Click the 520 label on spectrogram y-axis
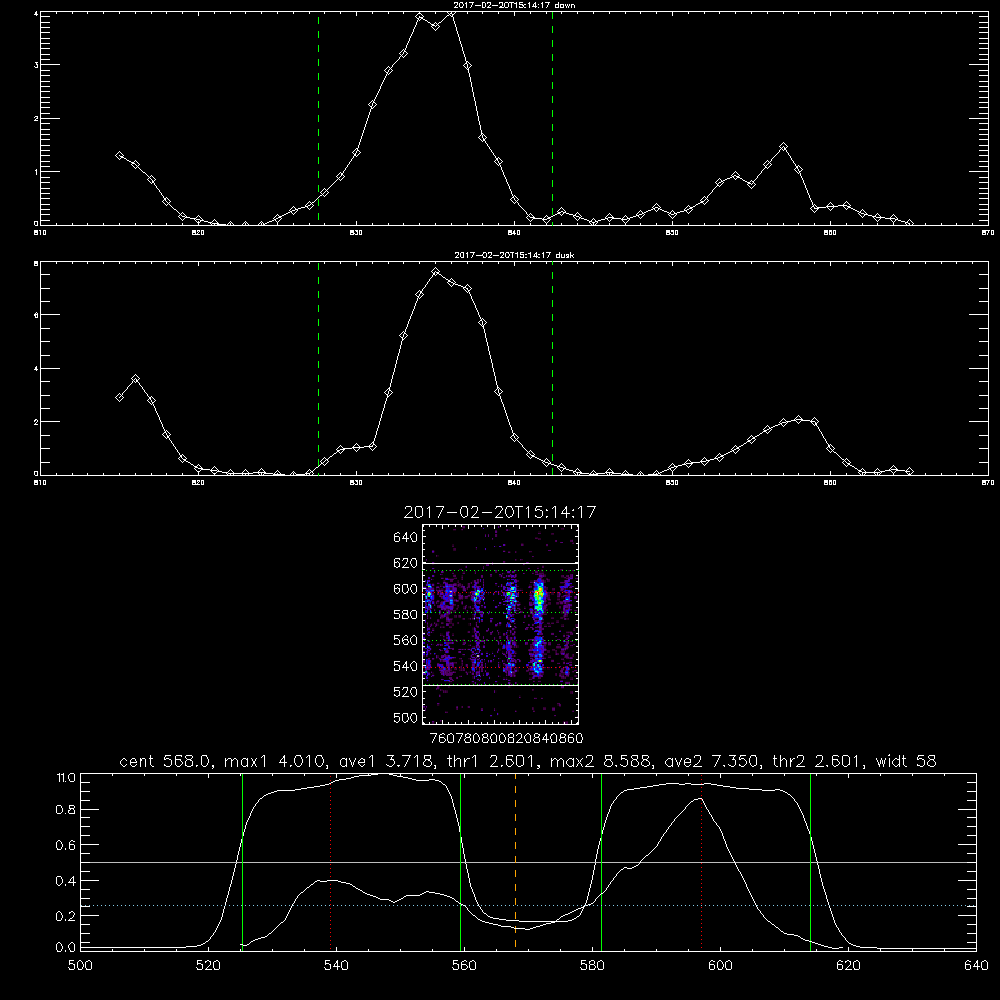The image size is (1000, 1000). click(406, 692)
